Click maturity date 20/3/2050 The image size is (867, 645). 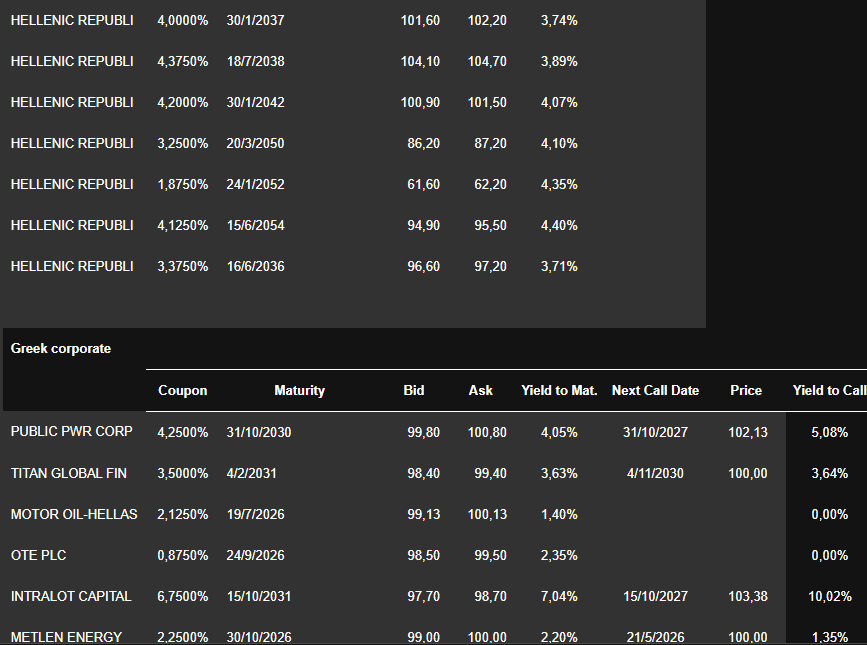(x=255, y=144)
